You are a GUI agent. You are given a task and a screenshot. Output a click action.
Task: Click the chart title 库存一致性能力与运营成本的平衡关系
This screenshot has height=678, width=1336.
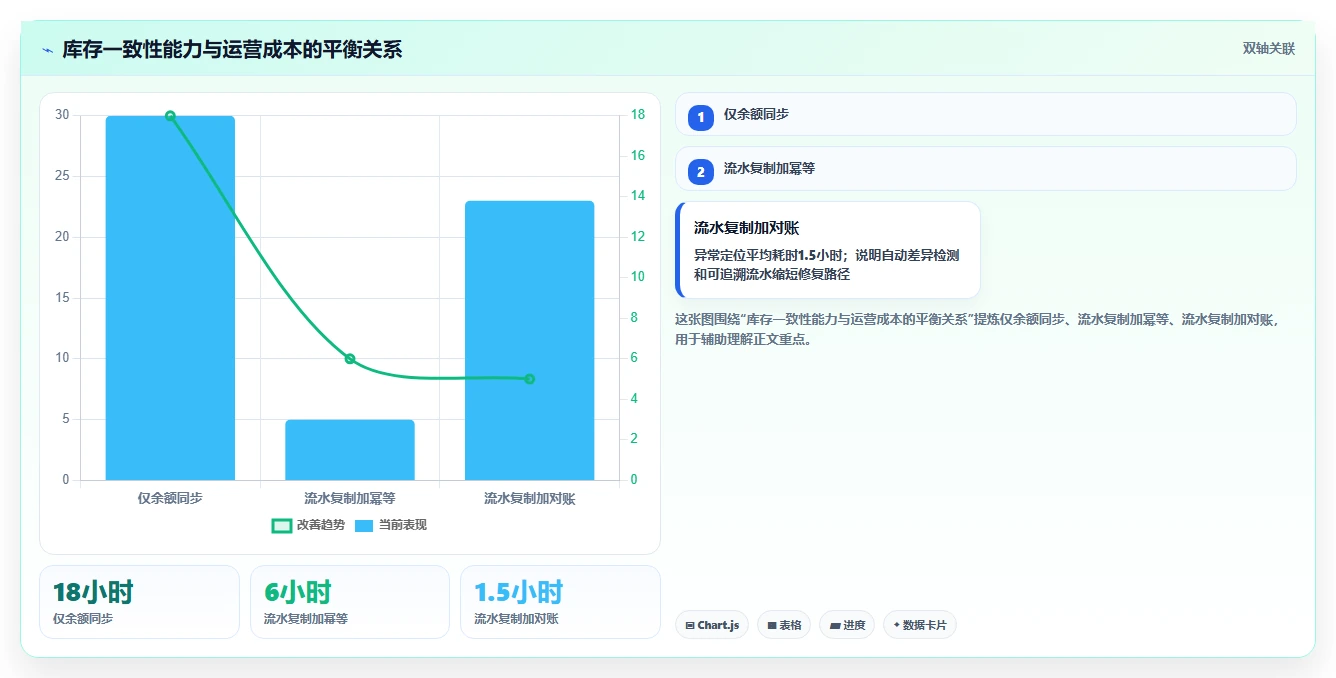[232, 50]
